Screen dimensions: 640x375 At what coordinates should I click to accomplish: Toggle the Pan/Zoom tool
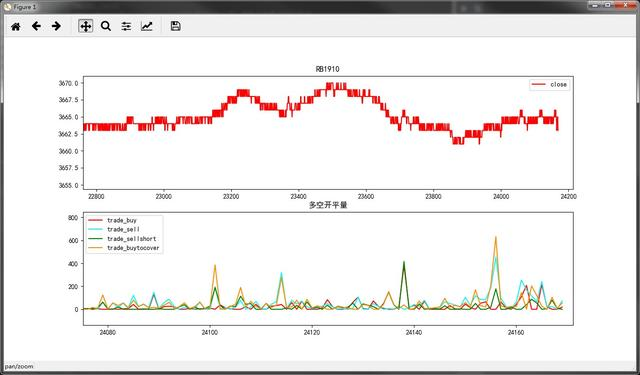(85, 27)
